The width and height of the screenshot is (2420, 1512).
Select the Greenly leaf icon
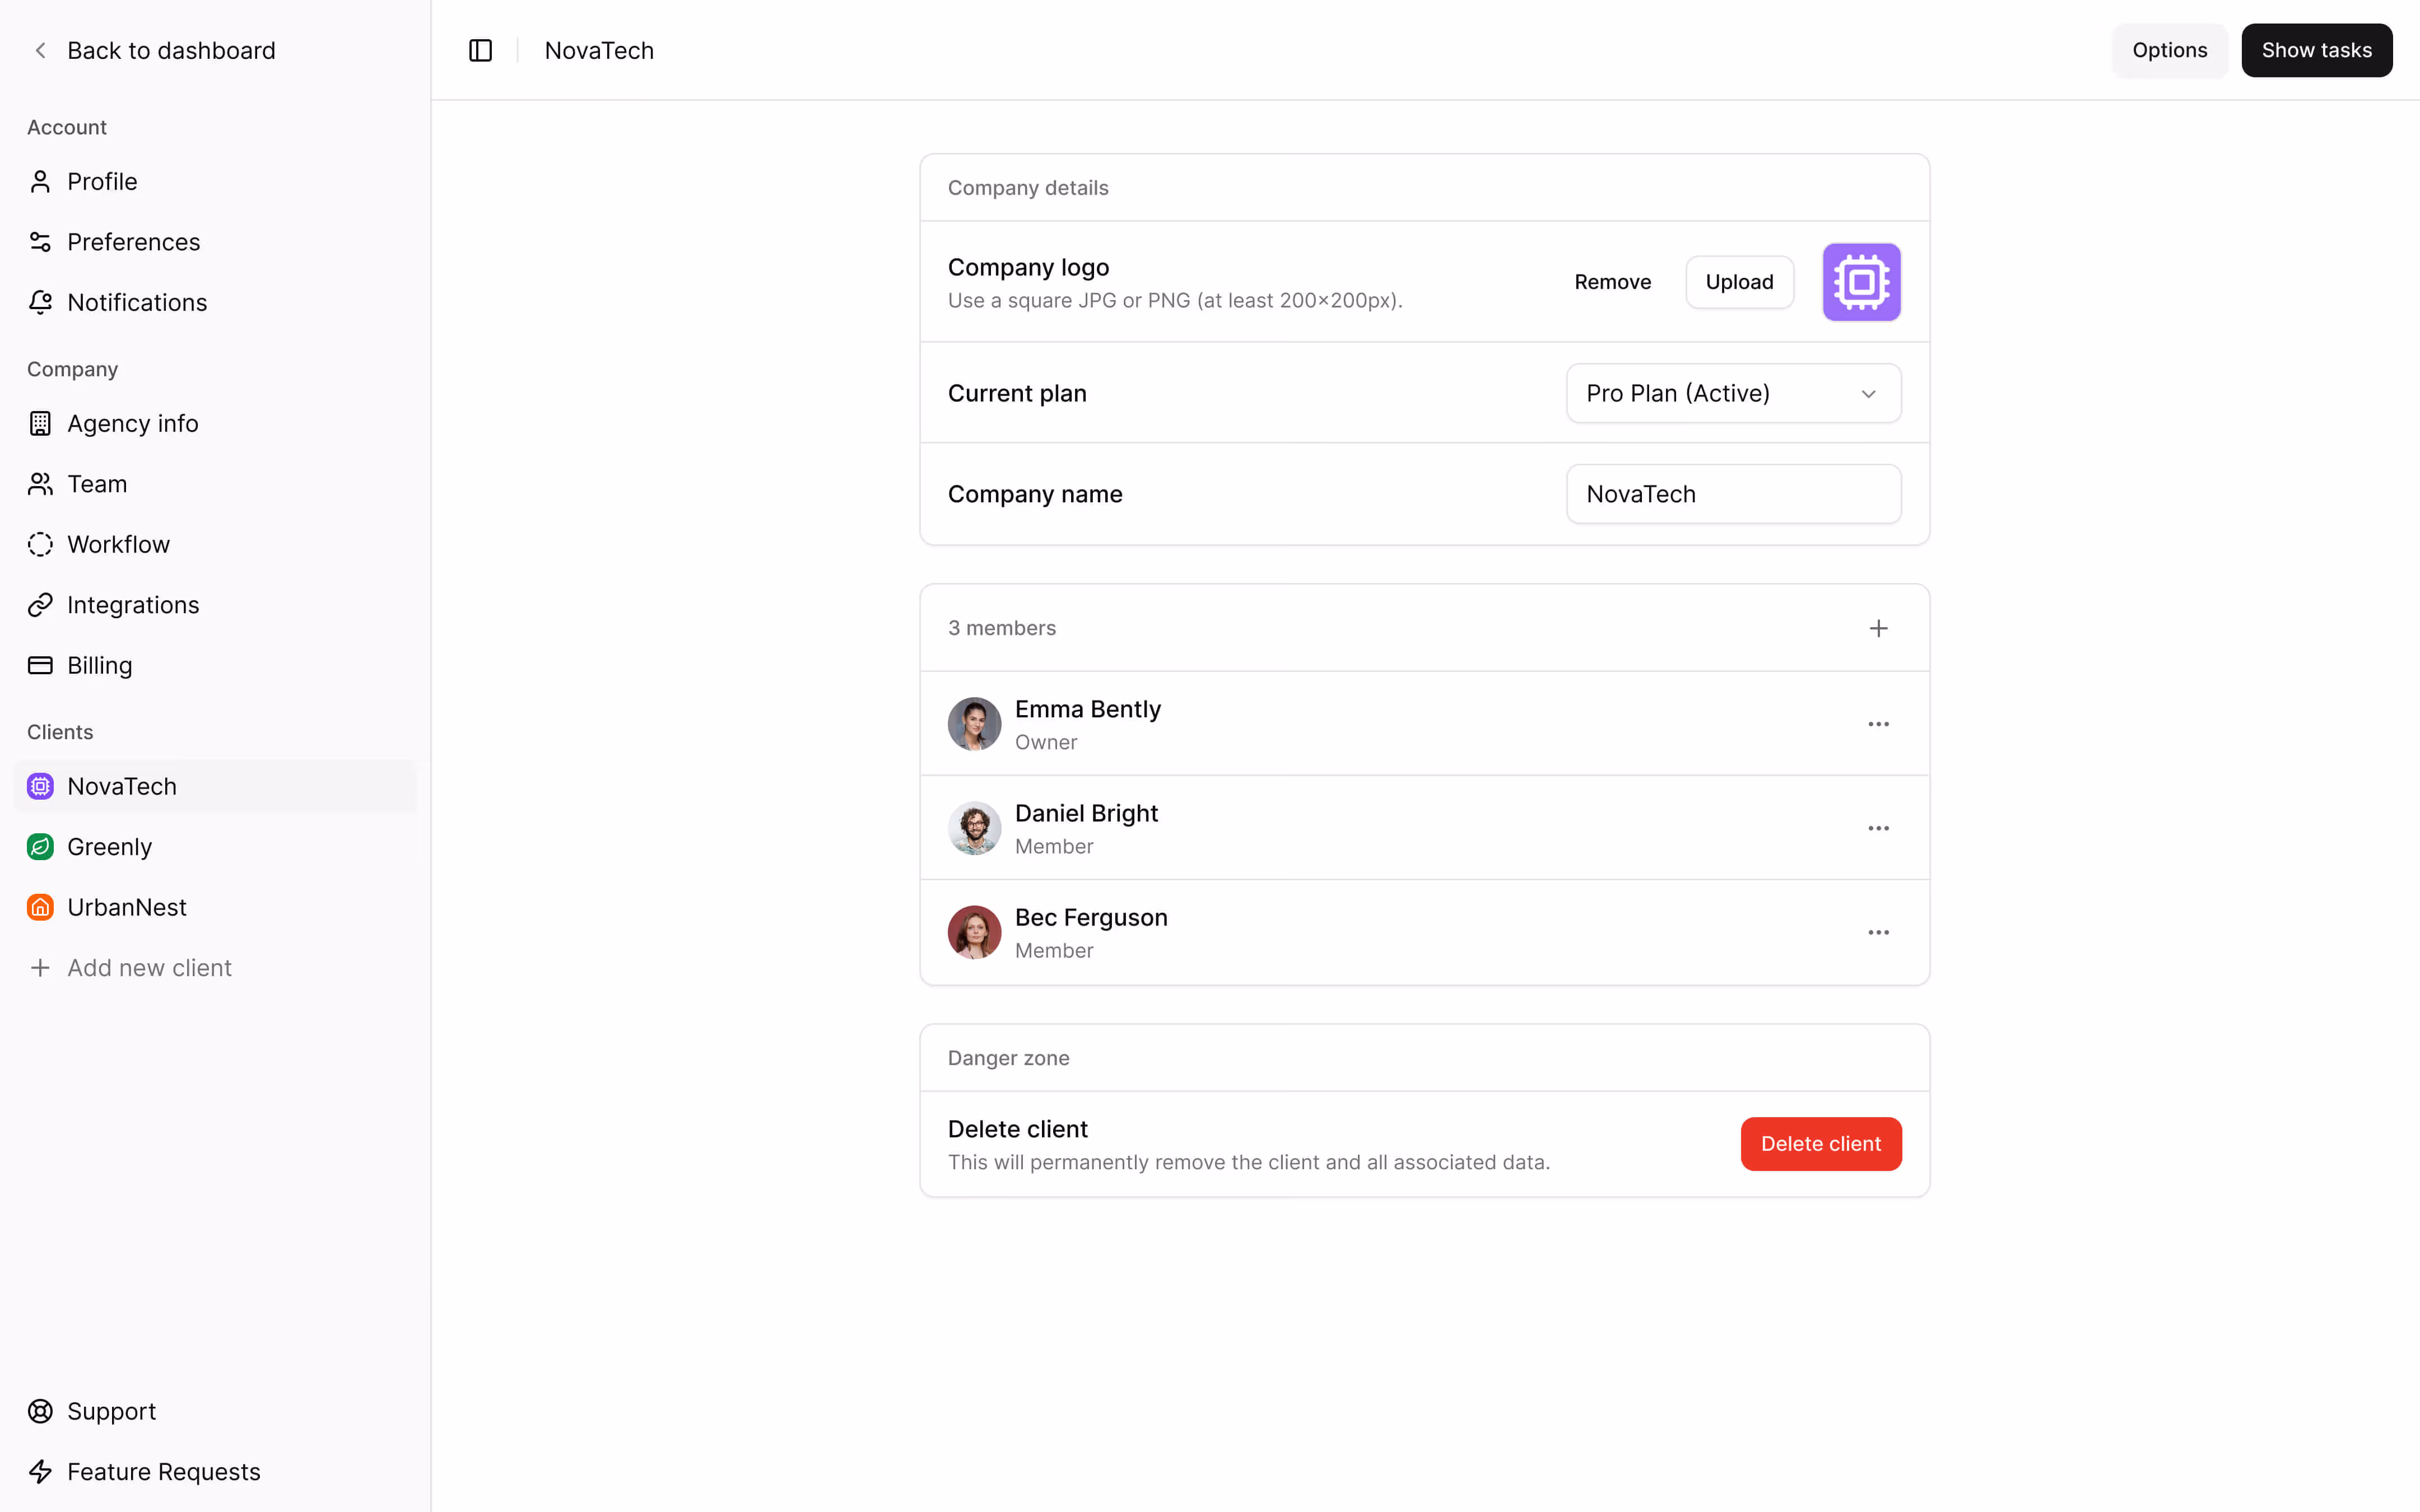point(40,846)
